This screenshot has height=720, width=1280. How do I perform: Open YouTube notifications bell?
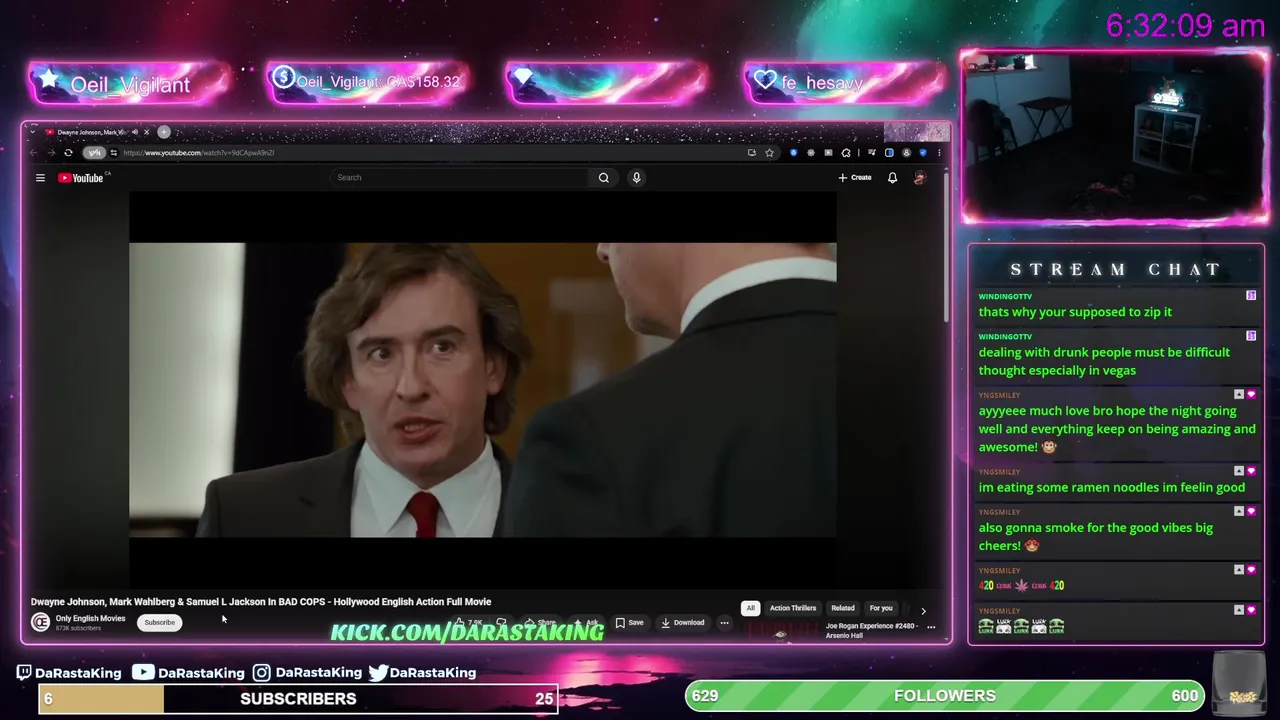click(892, 178)
